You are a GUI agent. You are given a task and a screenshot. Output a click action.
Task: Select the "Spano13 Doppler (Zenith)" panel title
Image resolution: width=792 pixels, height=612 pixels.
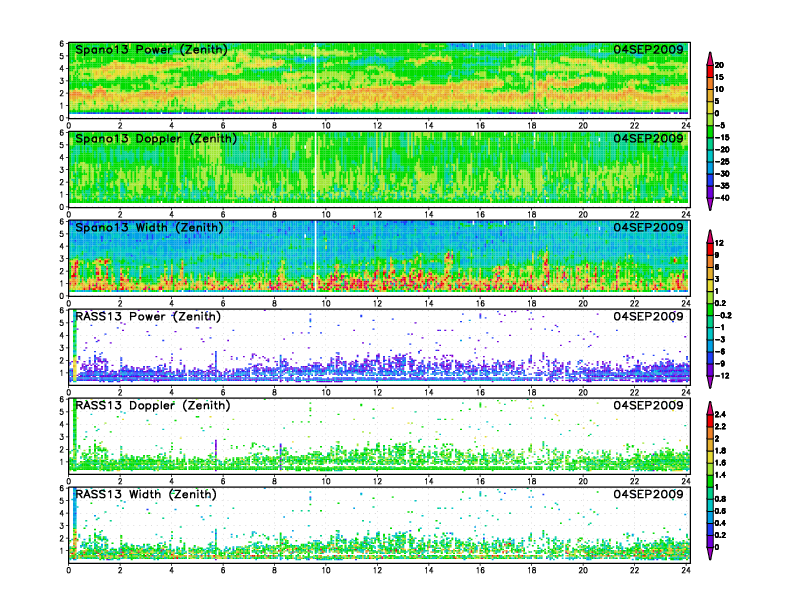(x=155, y=139)
